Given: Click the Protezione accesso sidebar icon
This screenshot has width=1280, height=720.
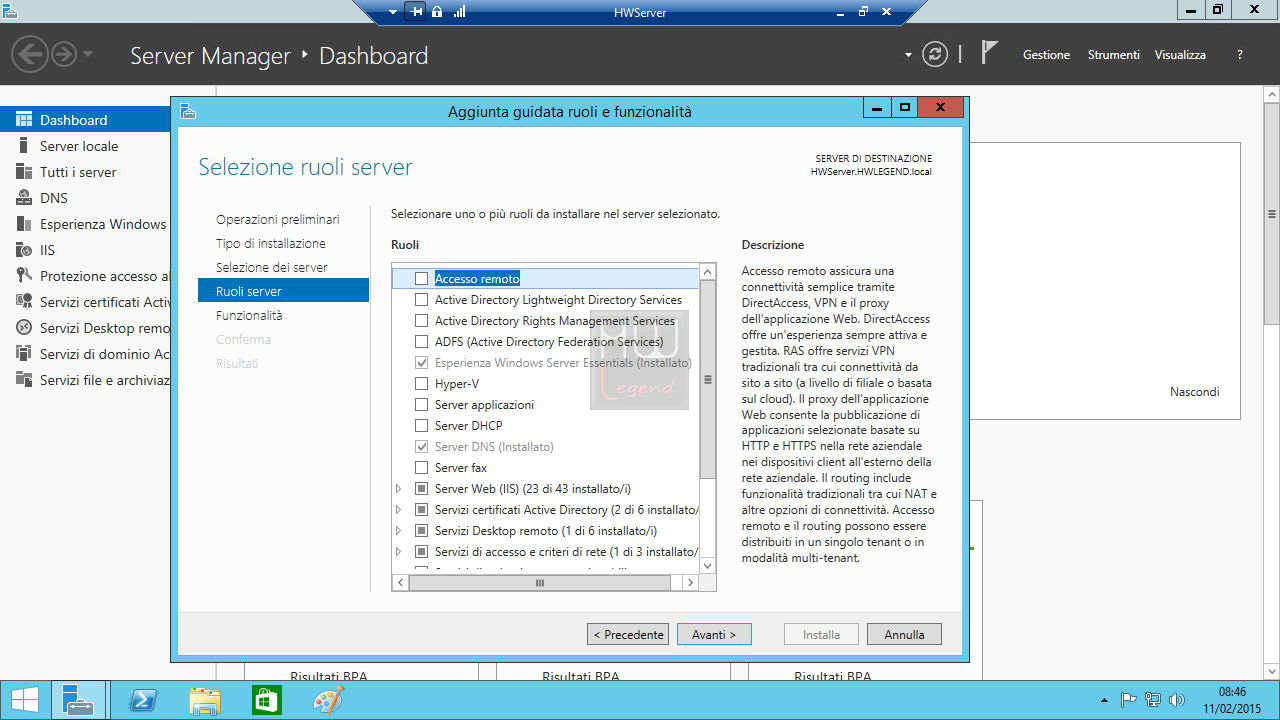Looking at the screenshot, I should coord(23,276).
